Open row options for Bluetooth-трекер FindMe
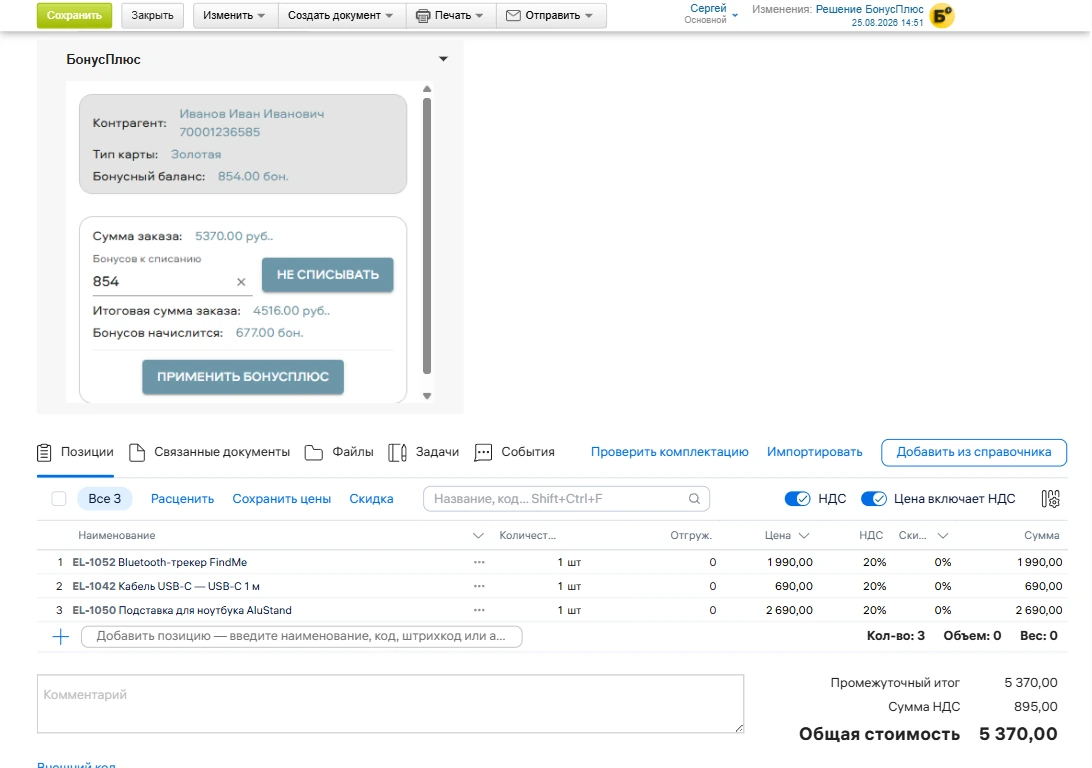The height and width of the screenshot is (768, 1092). tap(479, 562)
